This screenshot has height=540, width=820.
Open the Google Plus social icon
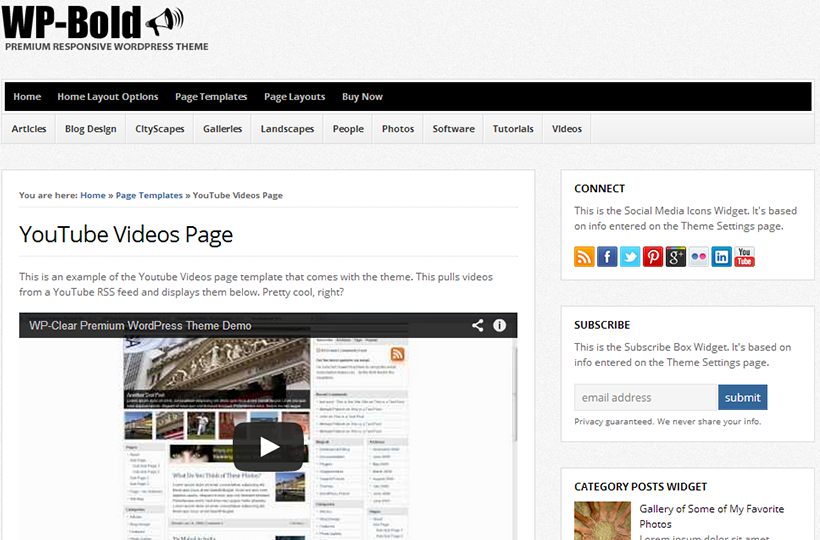(x=676, y=257)
